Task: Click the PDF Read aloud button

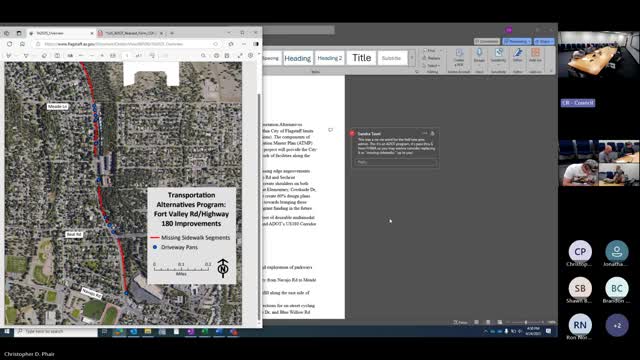Action: (x=70, y=56)
